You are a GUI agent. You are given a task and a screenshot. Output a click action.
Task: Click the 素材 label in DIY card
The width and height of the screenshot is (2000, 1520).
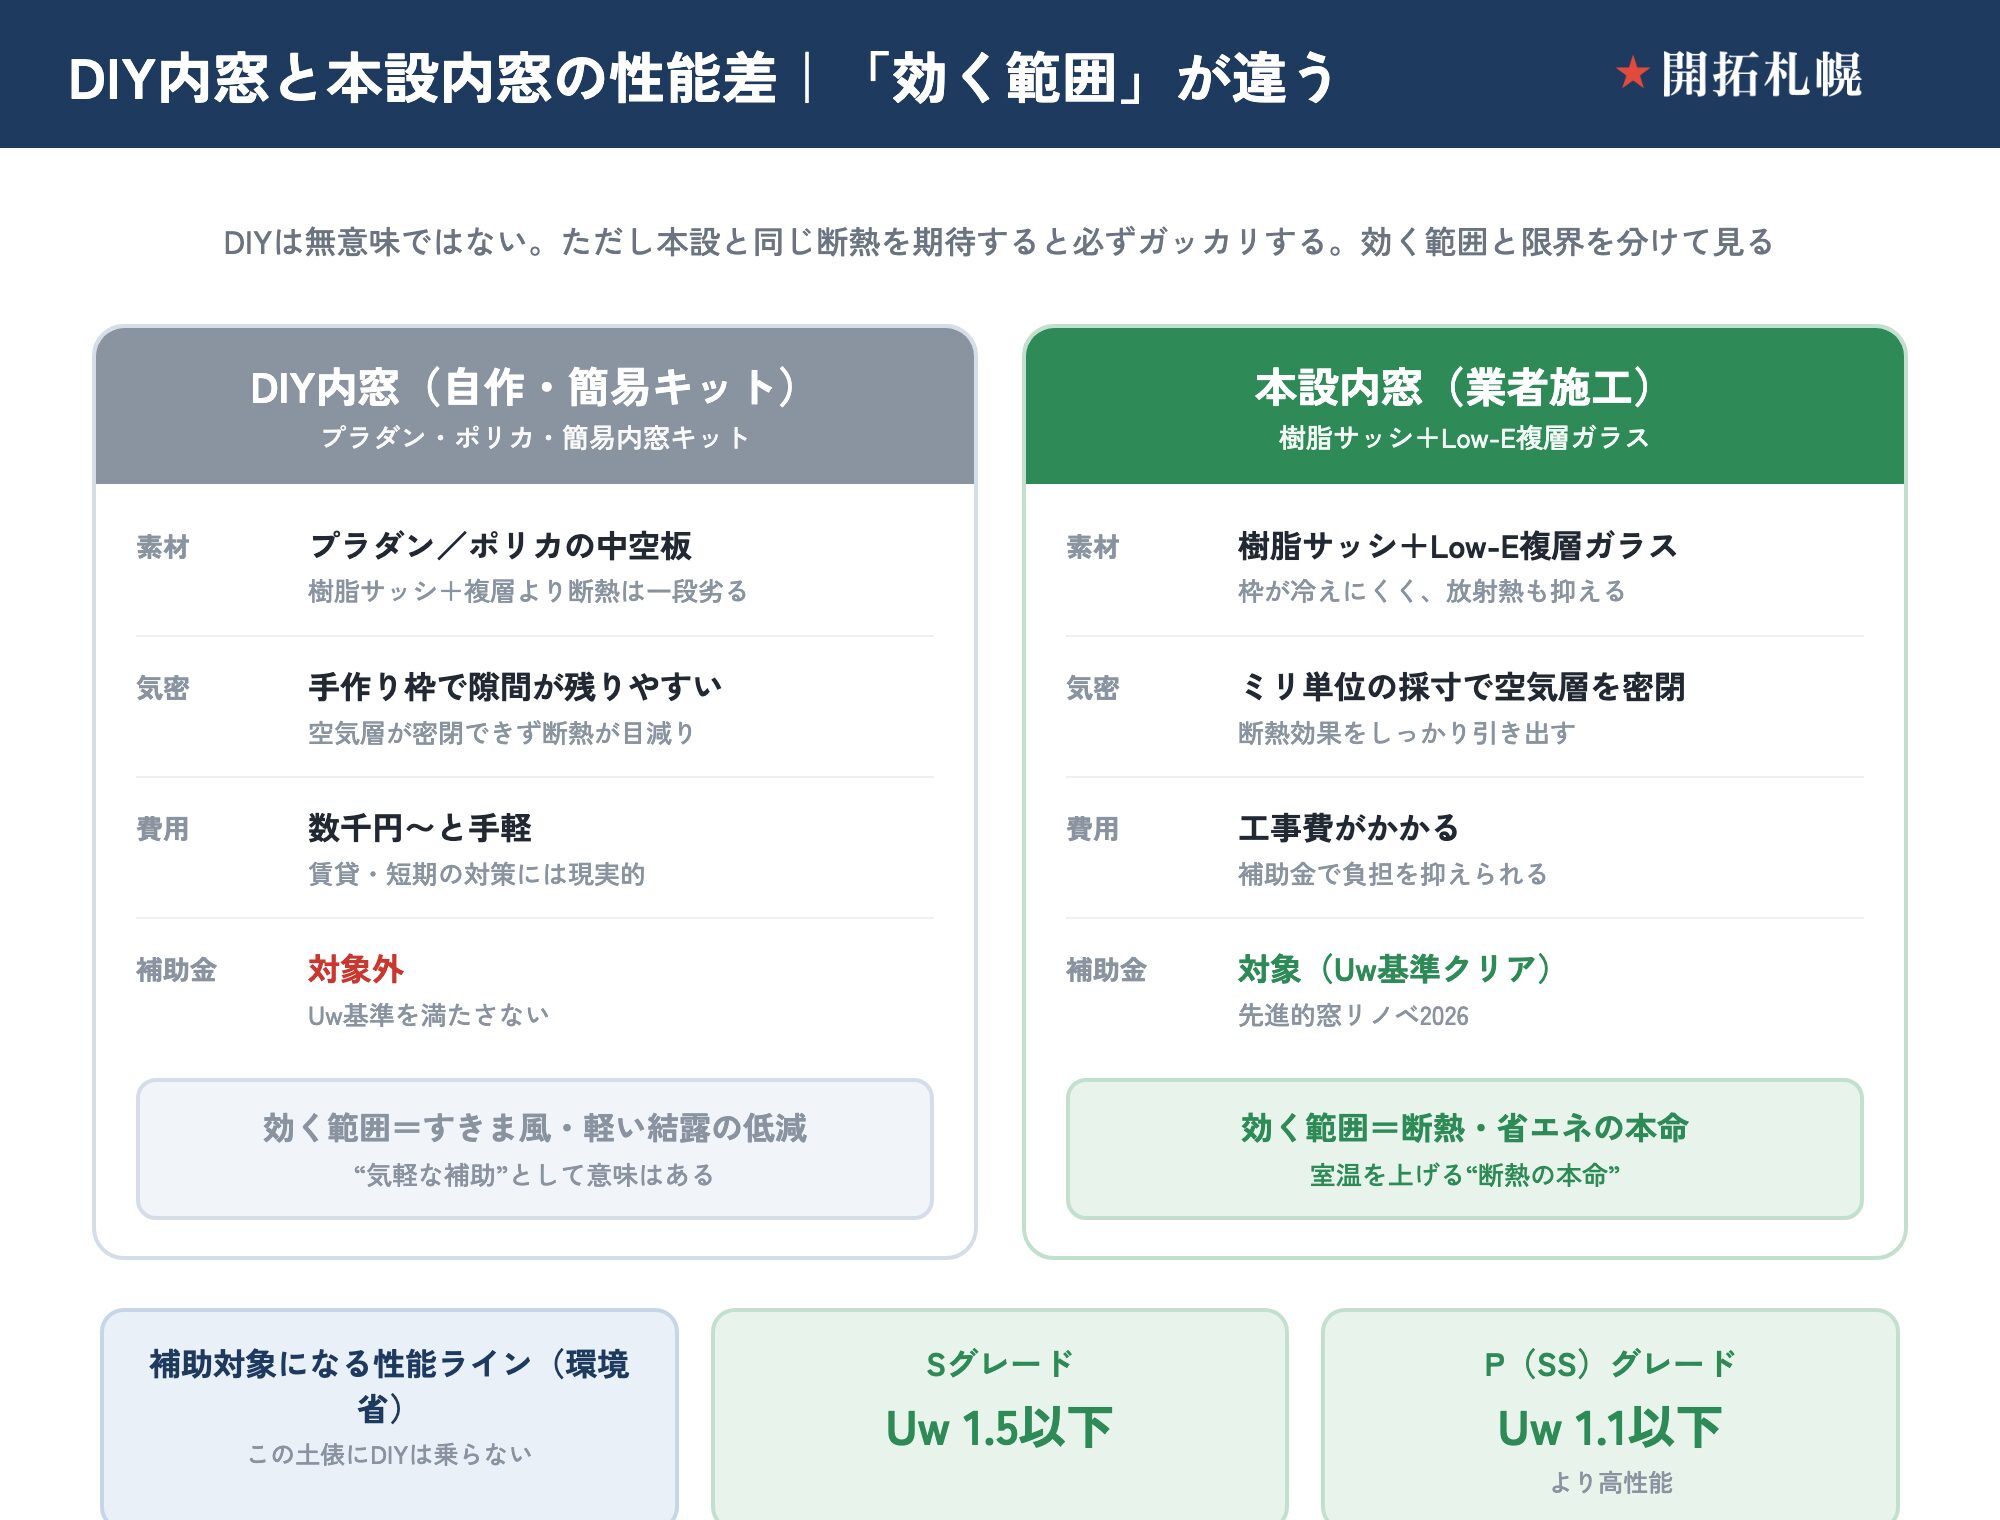point(163,547)
